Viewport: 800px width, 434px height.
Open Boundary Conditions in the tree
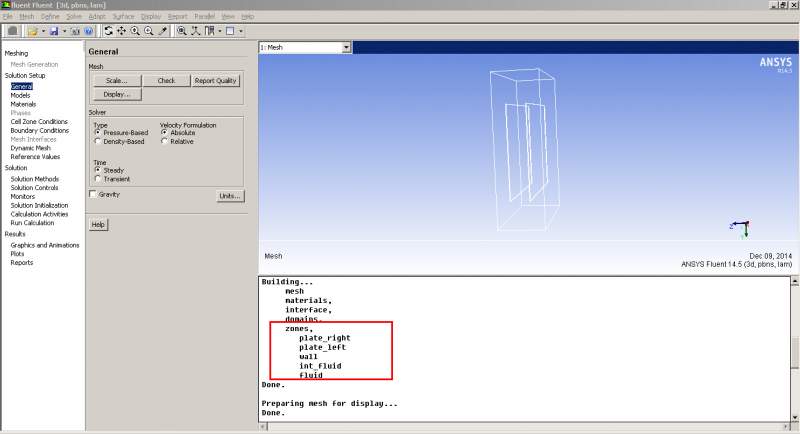[40, 131]
